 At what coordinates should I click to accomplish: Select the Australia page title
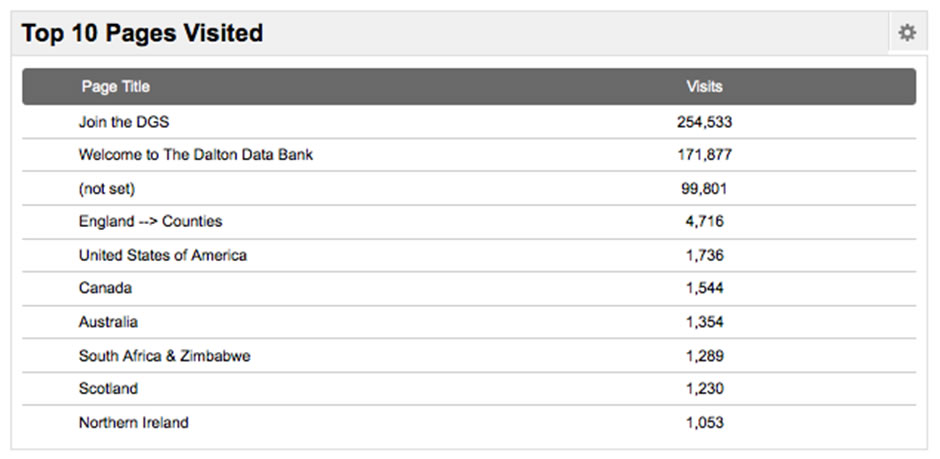(x=108, y=322)
